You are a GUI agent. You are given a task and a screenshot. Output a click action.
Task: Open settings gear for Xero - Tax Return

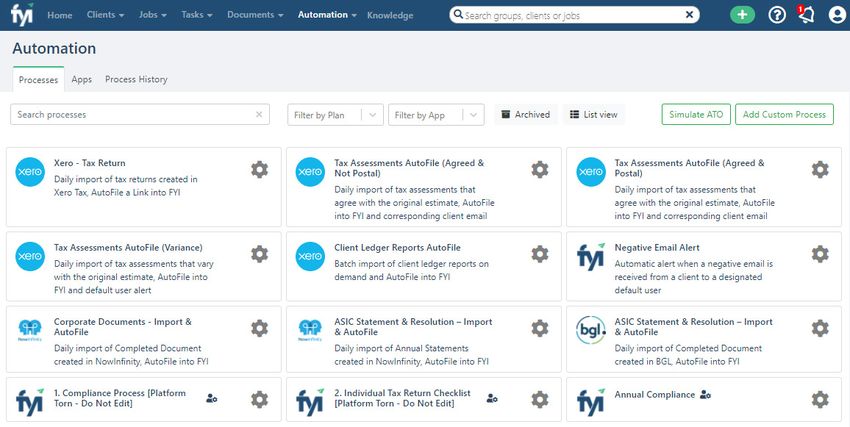[x=260, y=170]
